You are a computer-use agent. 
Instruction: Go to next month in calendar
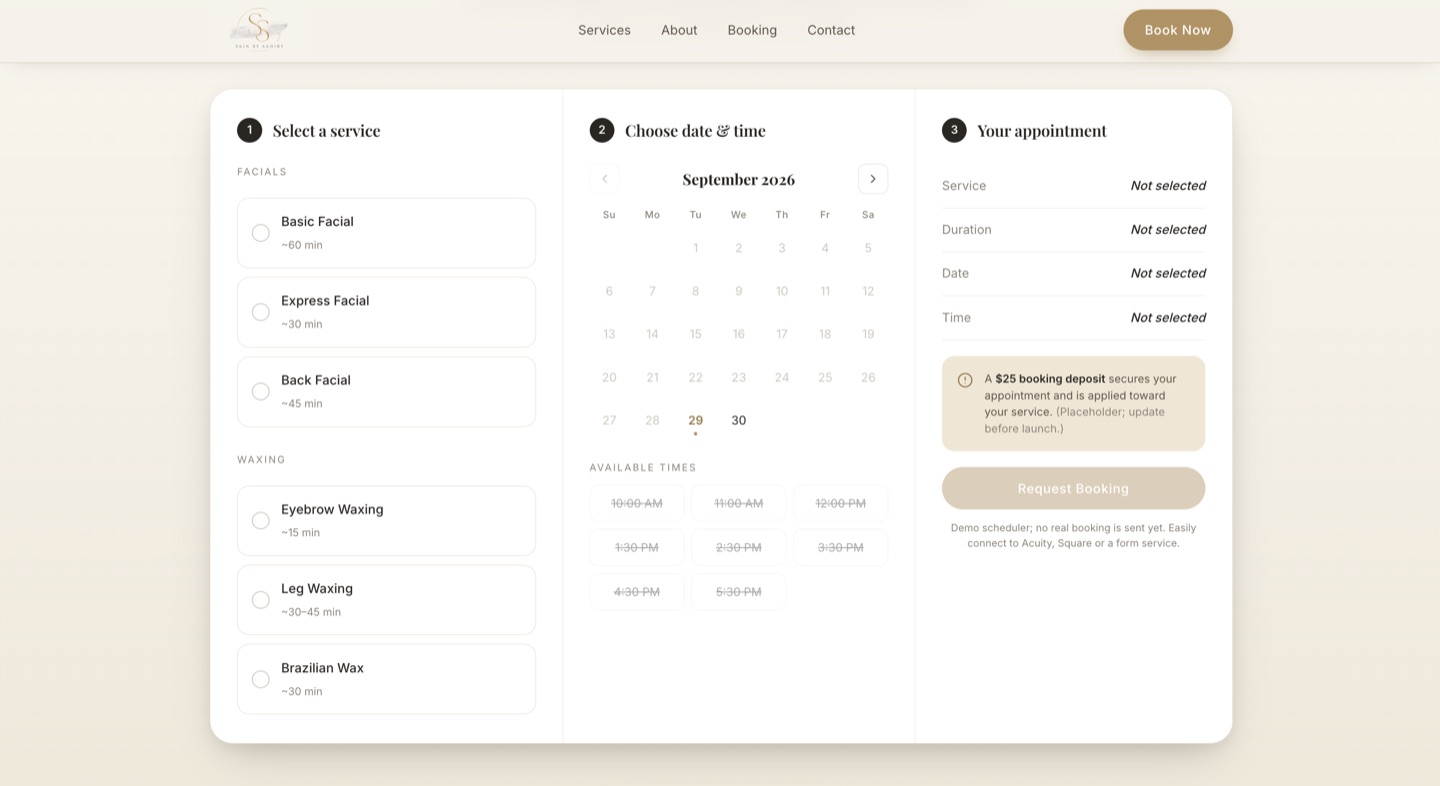coord(873,179)
